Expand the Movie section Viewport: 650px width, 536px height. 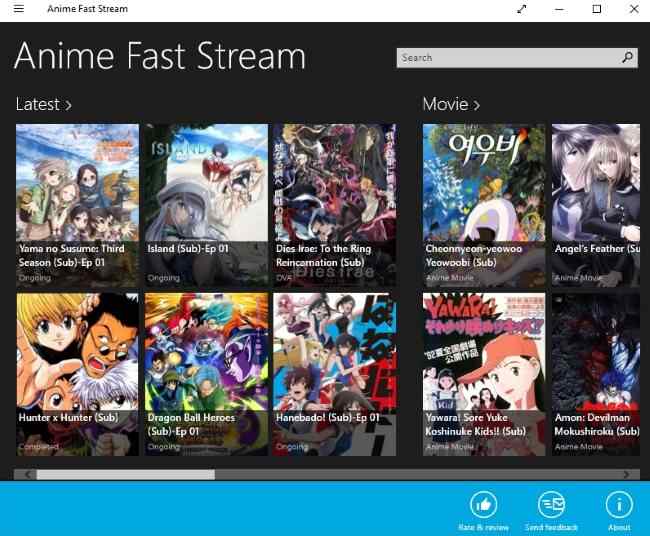(x=451, y=104)
